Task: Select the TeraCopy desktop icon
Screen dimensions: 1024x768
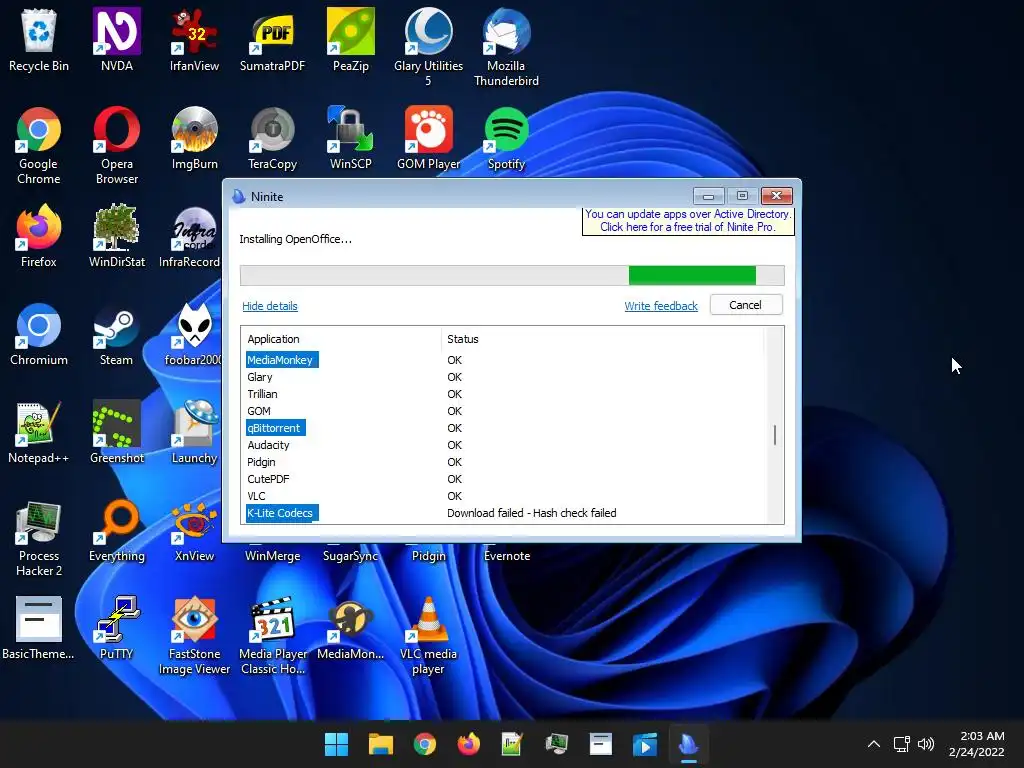Action: [x=272, y=138]
